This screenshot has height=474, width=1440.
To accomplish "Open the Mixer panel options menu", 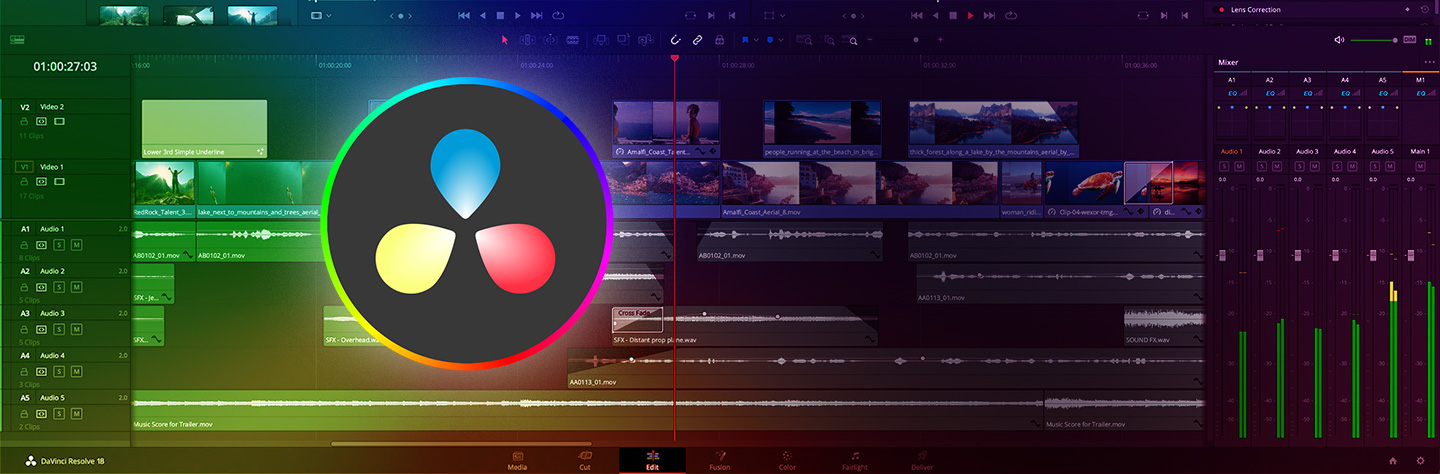I will coord(1430,62).
